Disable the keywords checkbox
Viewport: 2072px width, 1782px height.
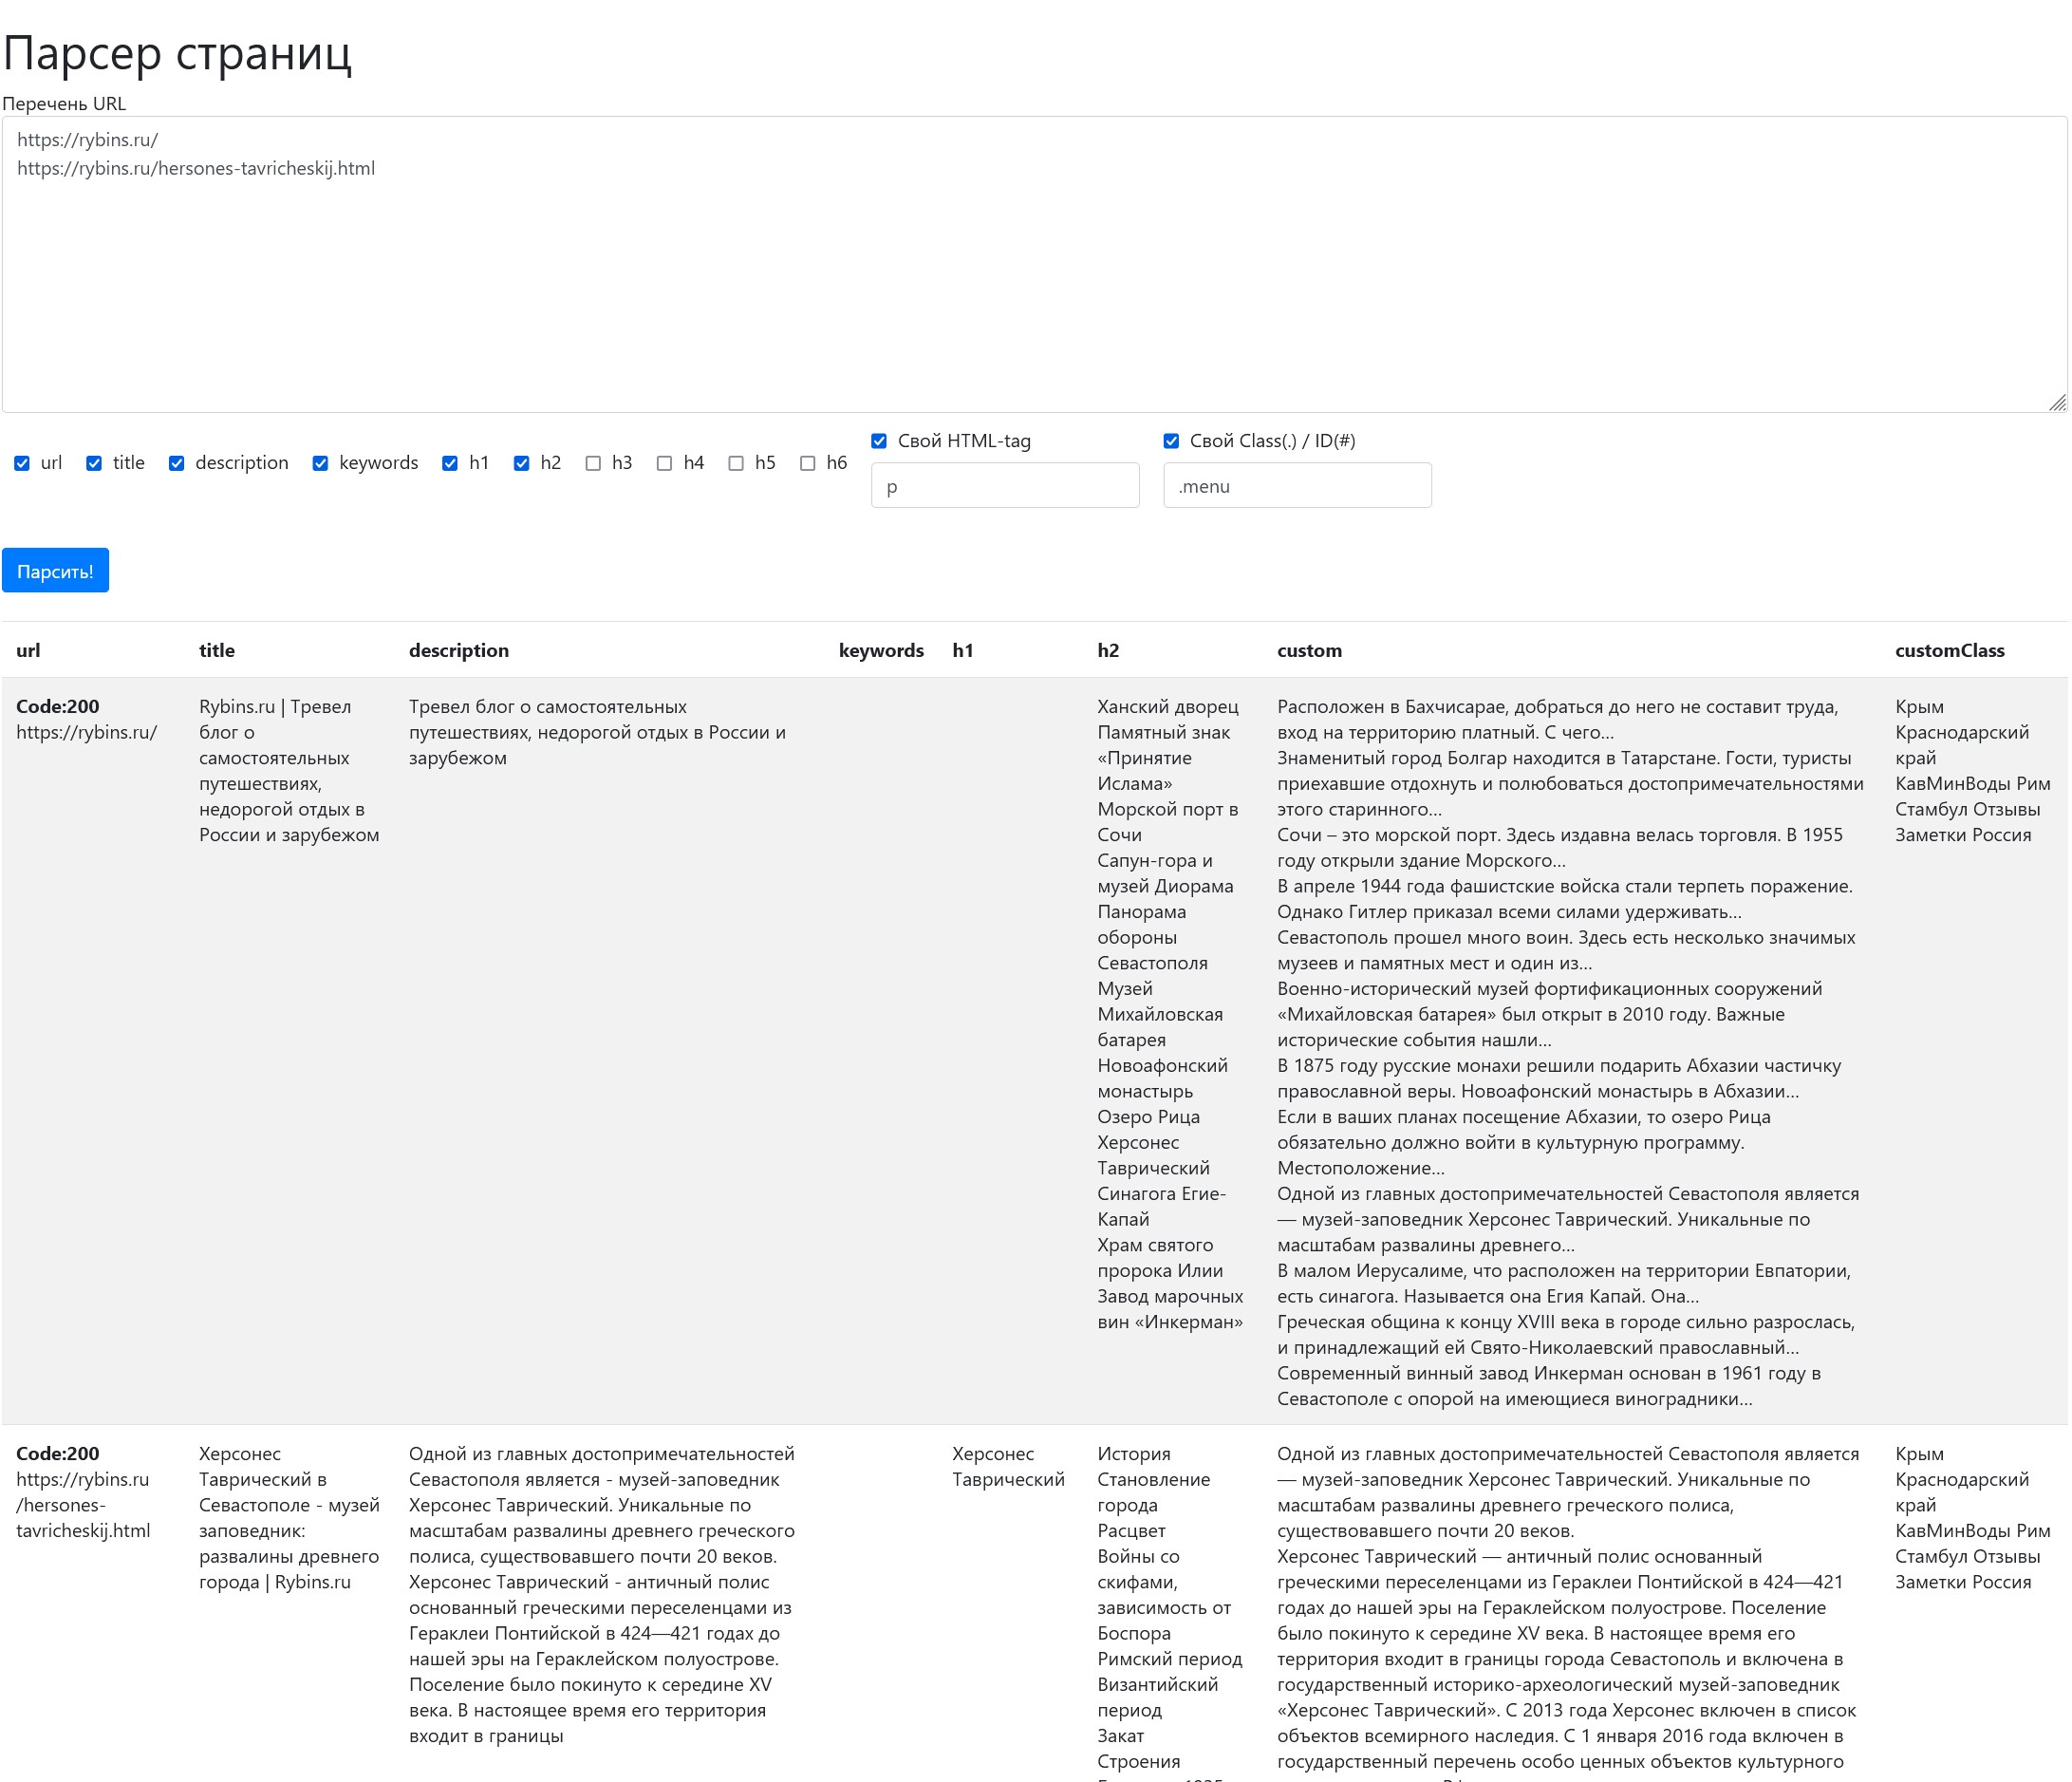pos(320,463)
